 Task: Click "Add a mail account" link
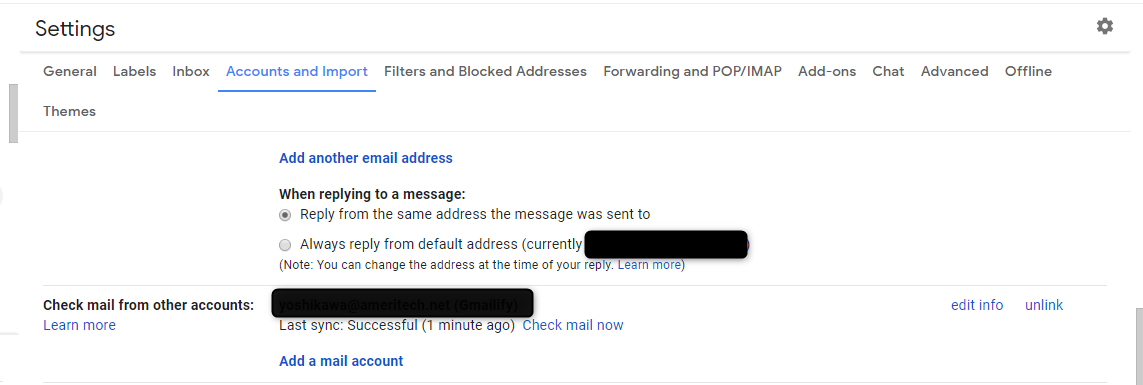[x=341, y=361]
